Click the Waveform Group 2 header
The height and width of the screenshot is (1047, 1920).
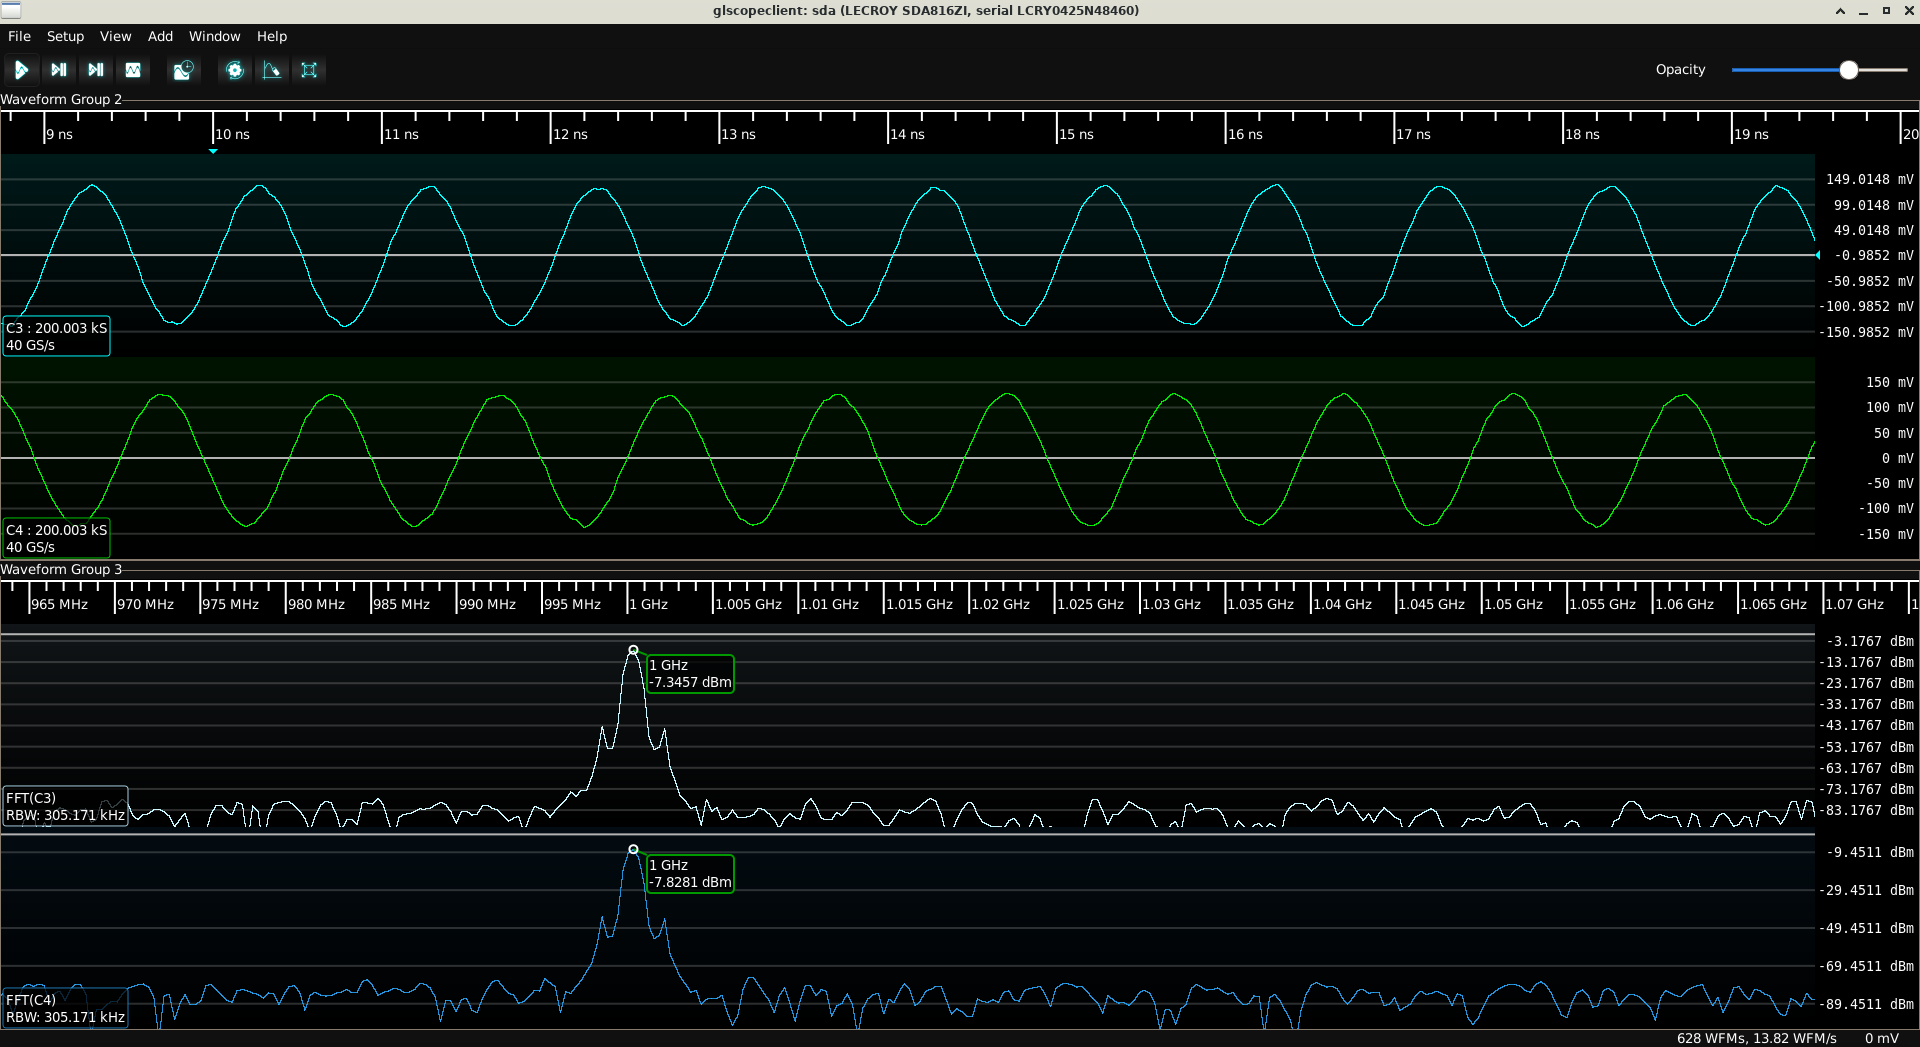(x=61, y=99)
